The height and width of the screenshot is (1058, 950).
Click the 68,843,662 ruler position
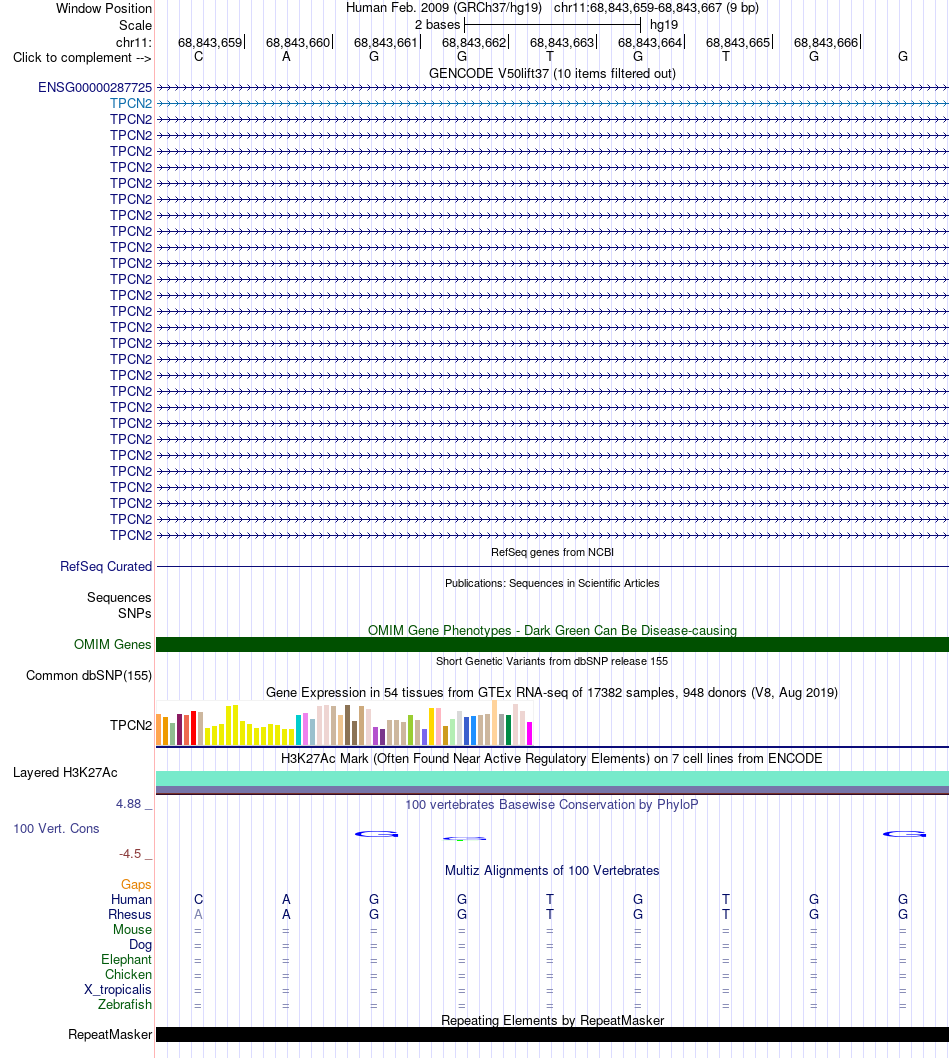point(474,43)
